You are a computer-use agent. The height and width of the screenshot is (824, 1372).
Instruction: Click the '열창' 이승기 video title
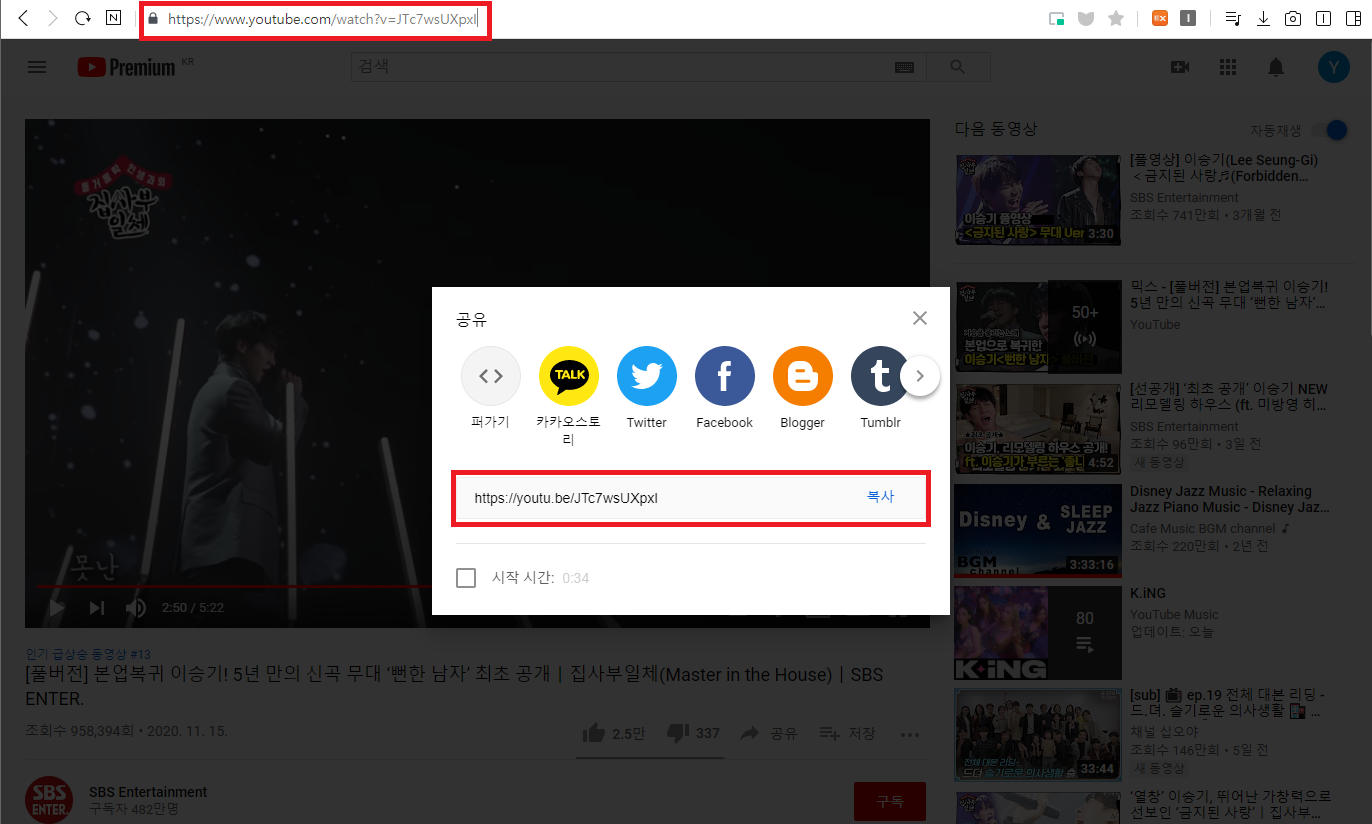click(1230, 805)
